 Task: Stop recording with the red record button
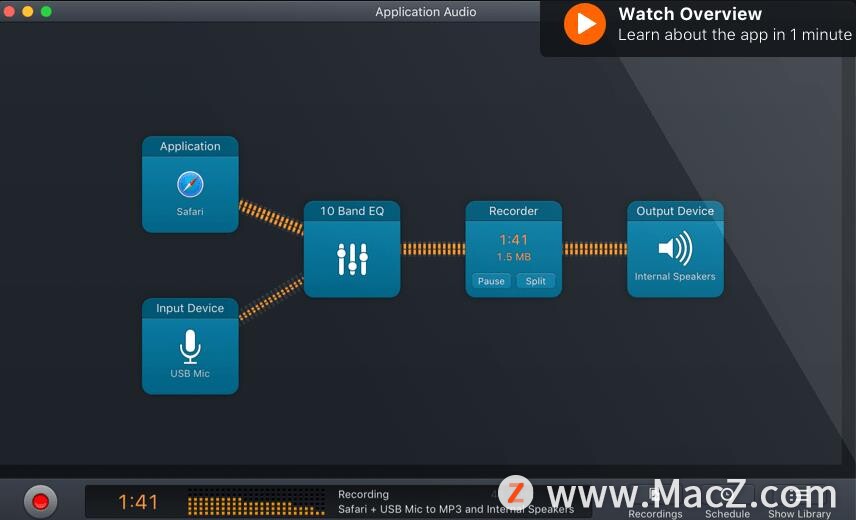point(40,501)
